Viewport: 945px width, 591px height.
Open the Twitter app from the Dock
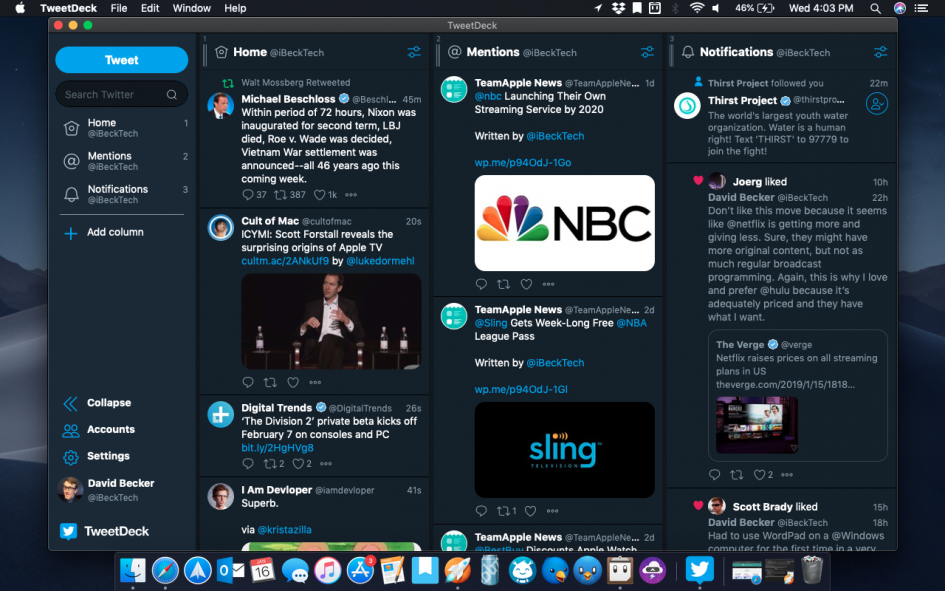click(x=699, y=568)
